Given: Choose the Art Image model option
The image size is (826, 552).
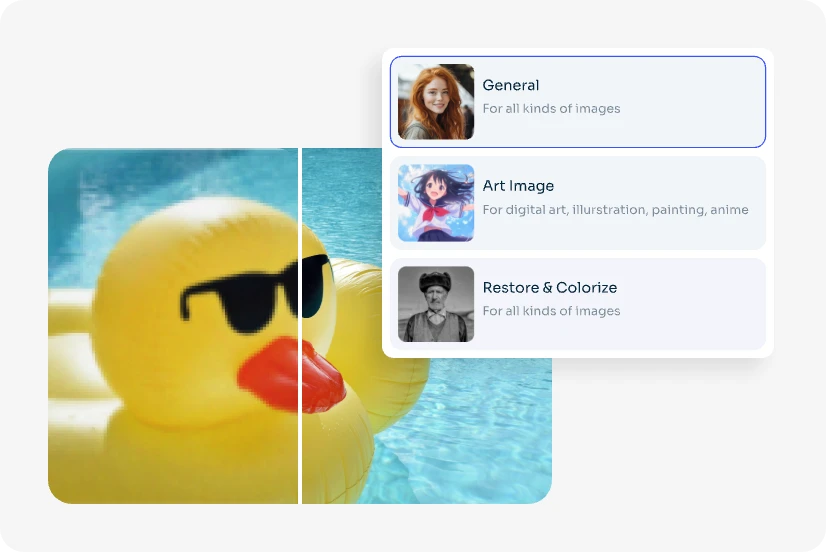Looking at the screenshot, I should pos(577,203).
